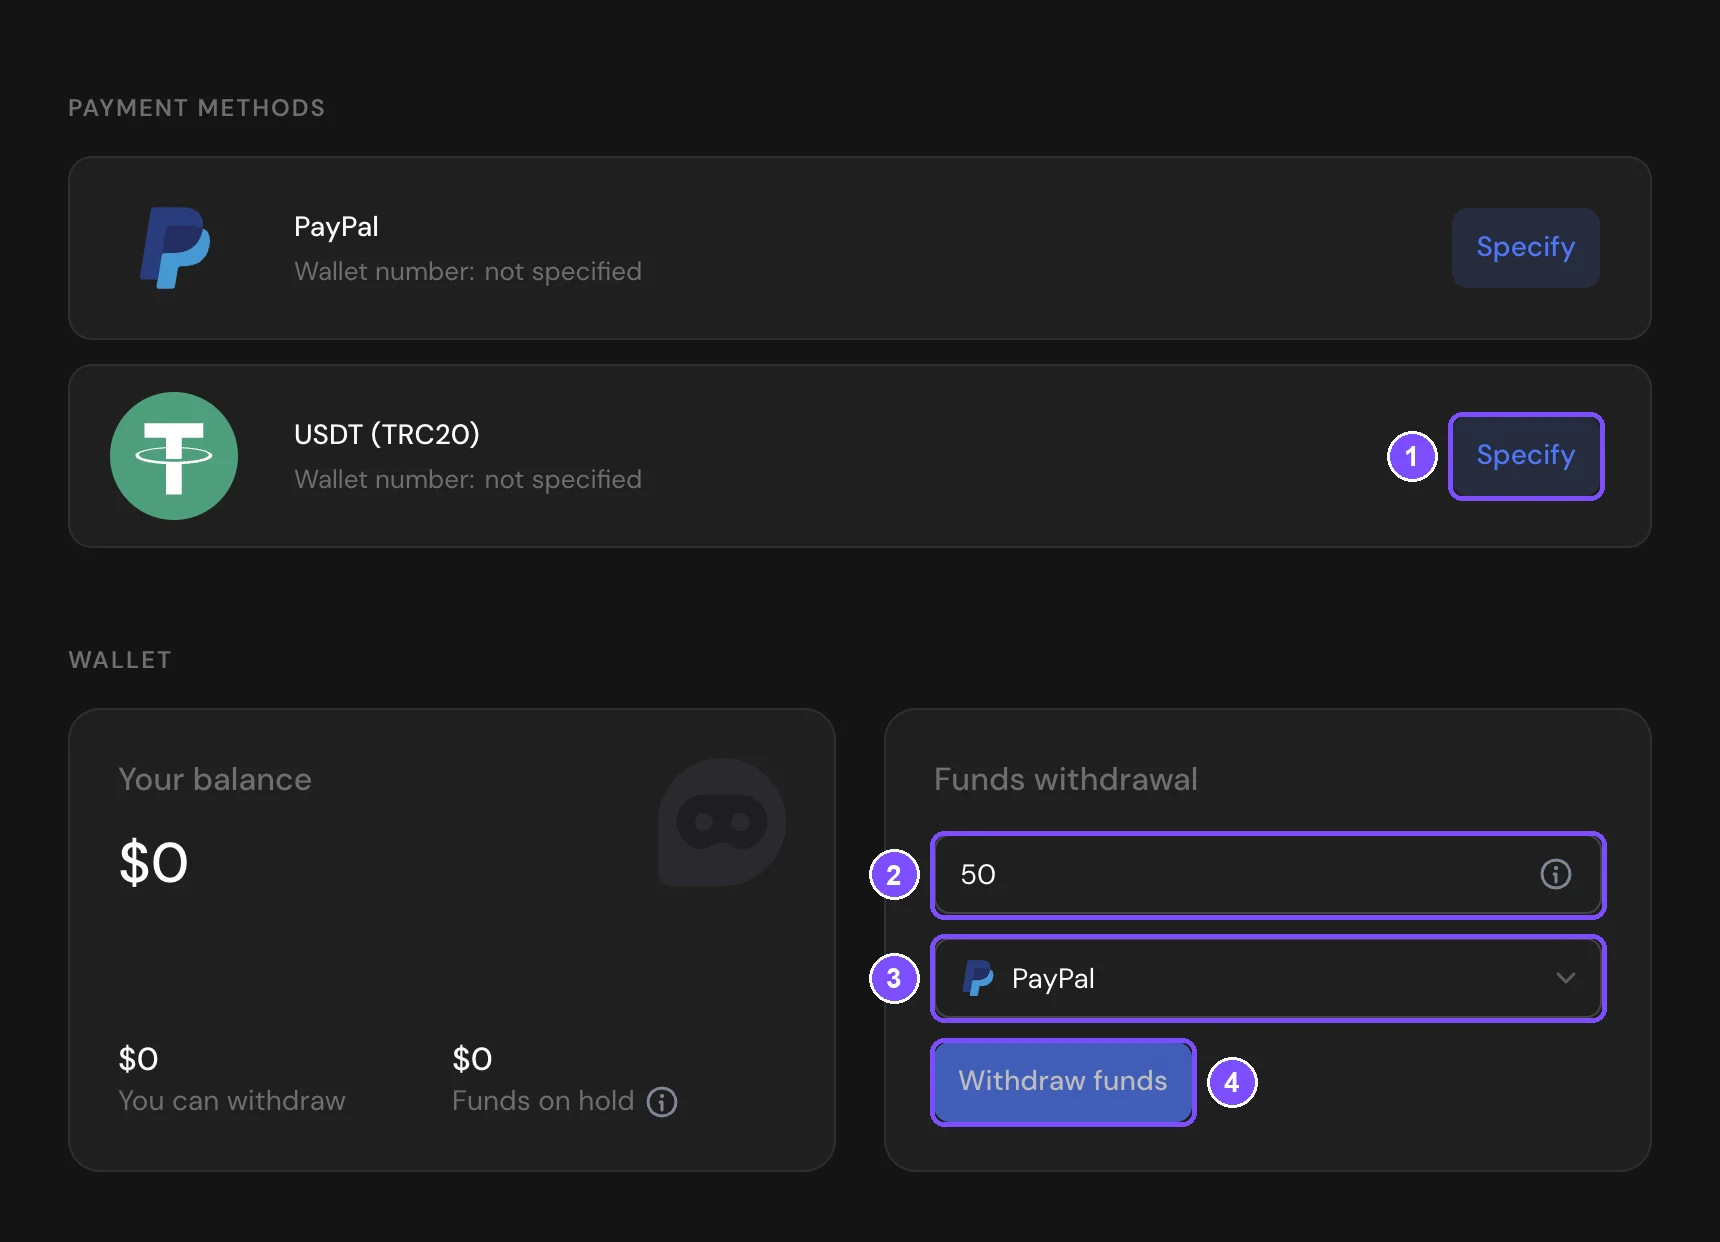The width and height of the screenshot is (1720, 1242).
Task: Click the $0 amount above "Funds on hold"
Action: point(472,1059)
